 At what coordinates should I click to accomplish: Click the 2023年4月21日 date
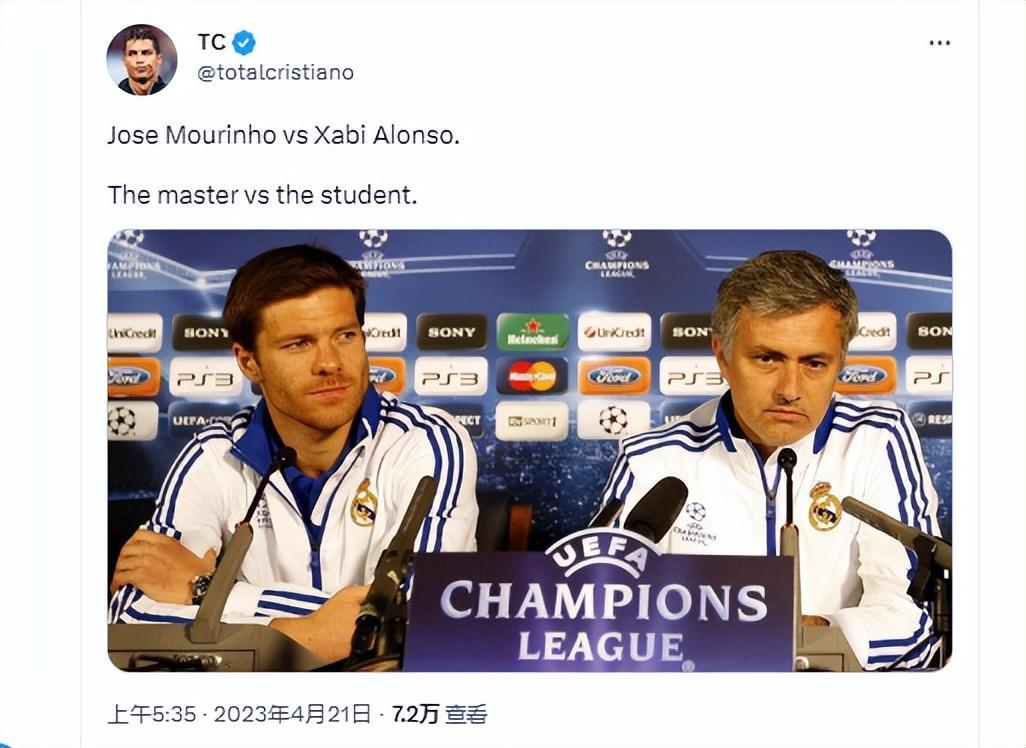[x=292, y=714]
